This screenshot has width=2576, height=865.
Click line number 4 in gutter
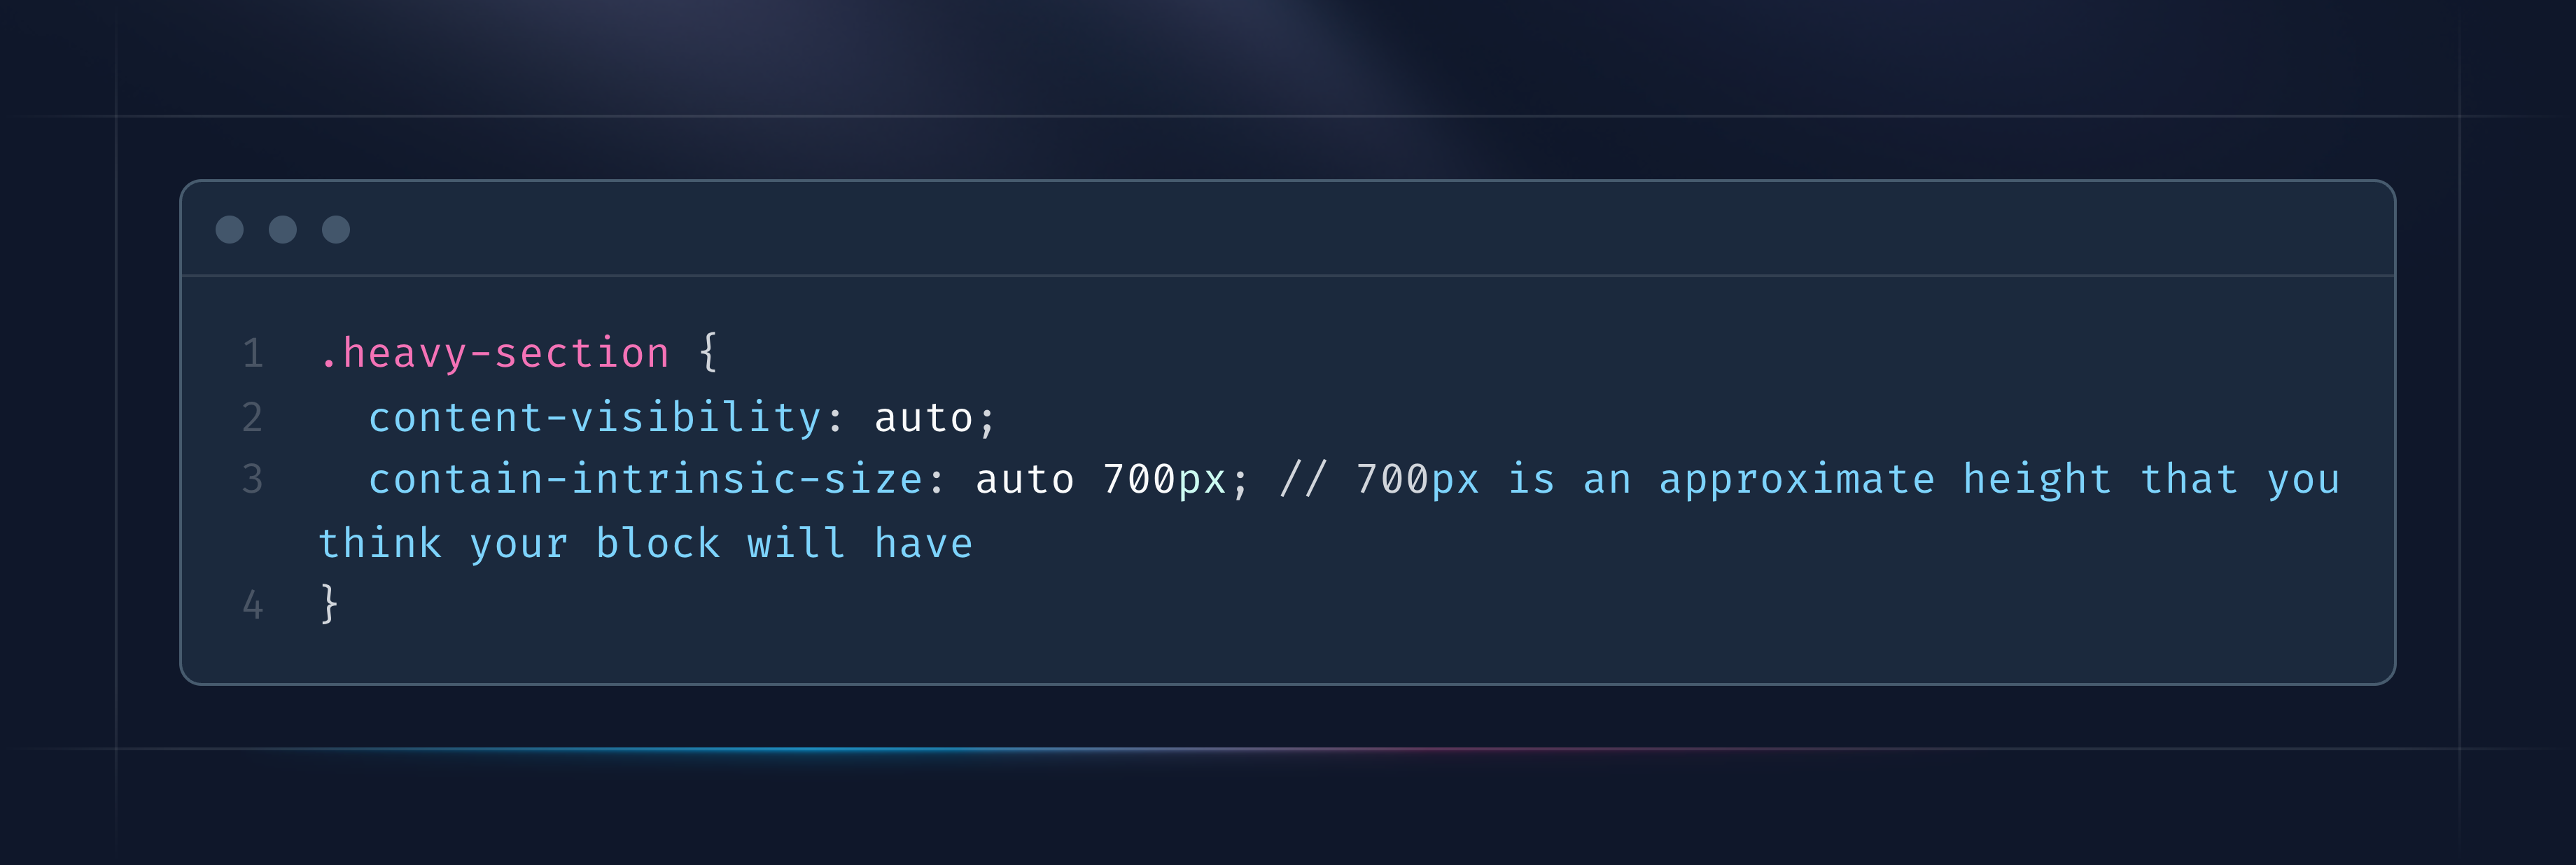point(253,605)
